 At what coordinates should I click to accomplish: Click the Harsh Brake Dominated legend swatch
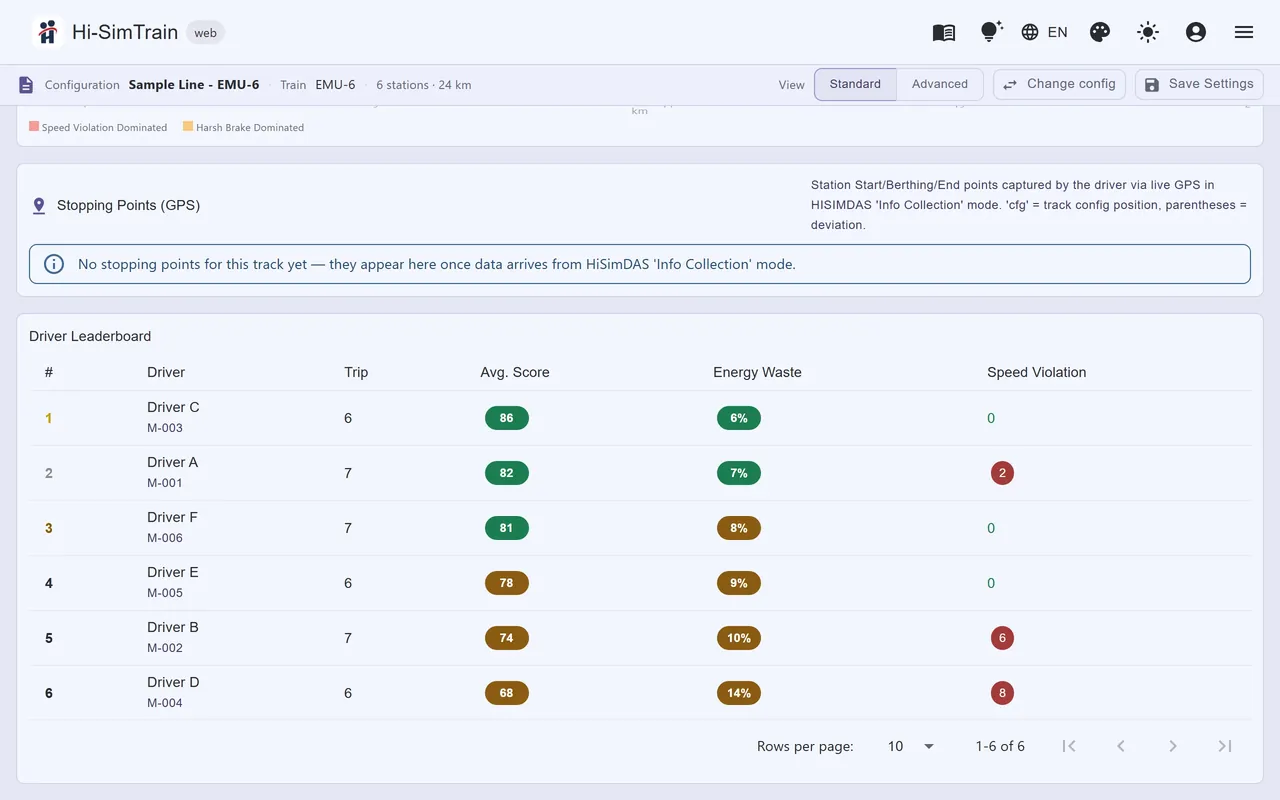tap(188, 127)
